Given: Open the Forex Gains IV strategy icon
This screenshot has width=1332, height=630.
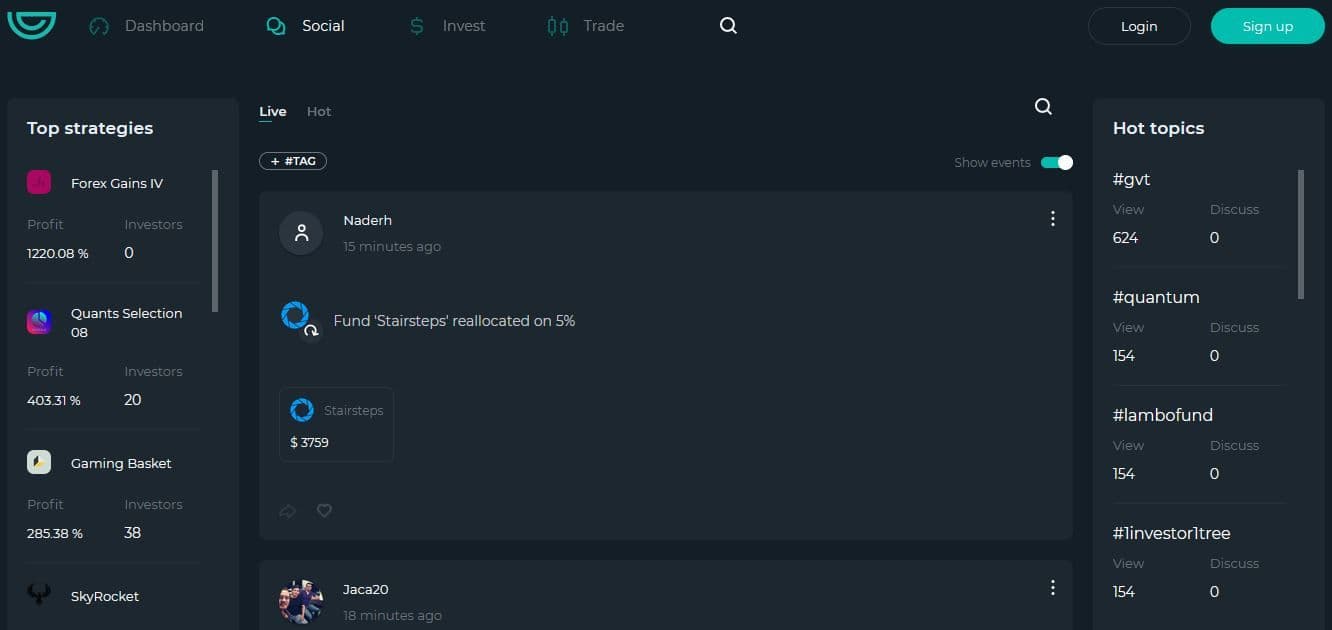Looking at the screenshot, I should 39,182.
